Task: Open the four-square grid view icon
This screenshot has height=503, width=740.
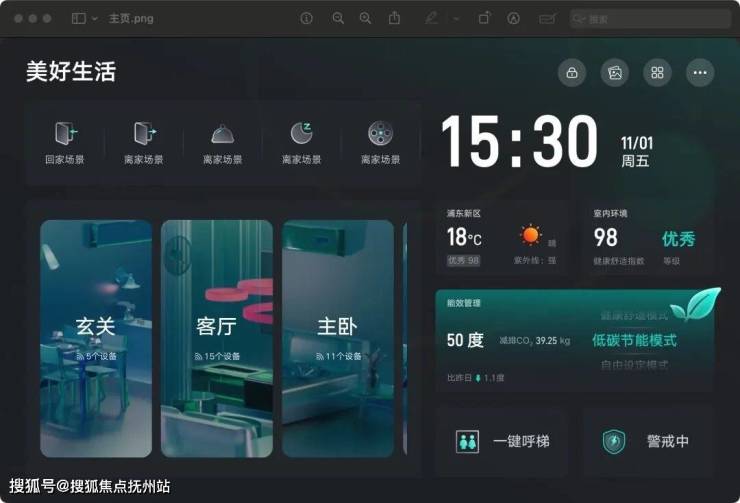Action: [x=657, y=73]
